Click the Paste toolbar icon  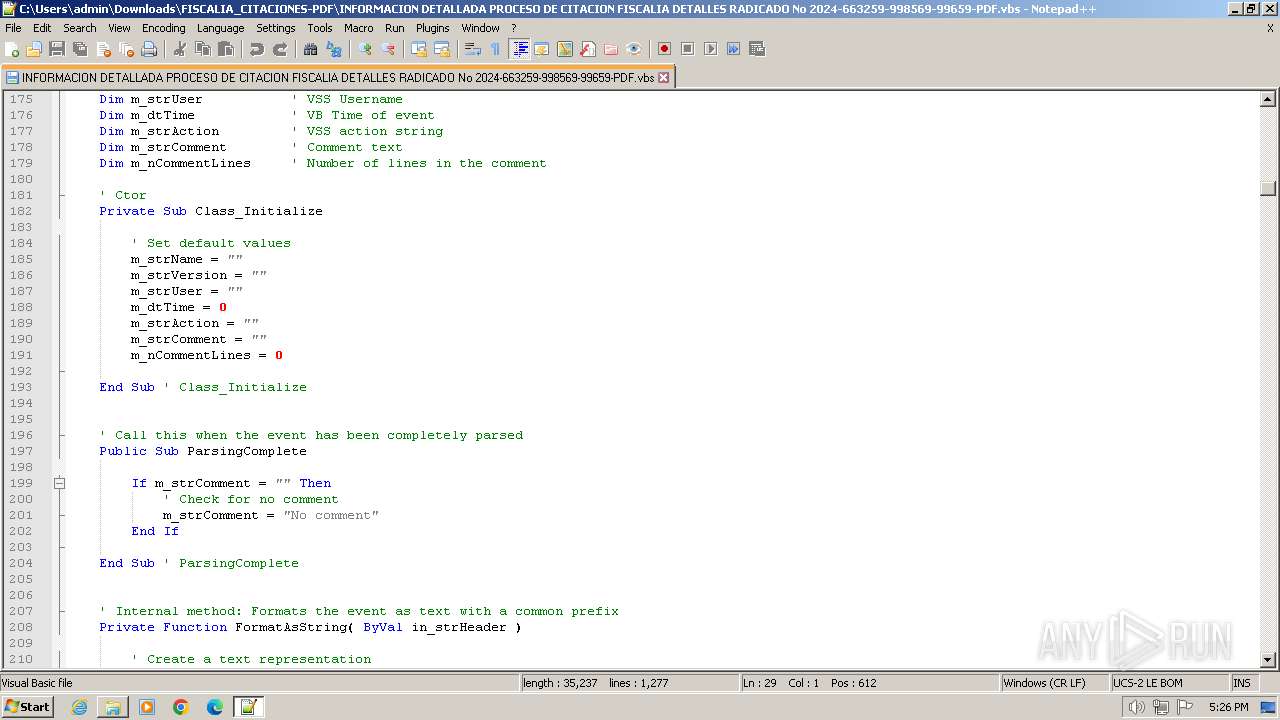pos(226,49)
